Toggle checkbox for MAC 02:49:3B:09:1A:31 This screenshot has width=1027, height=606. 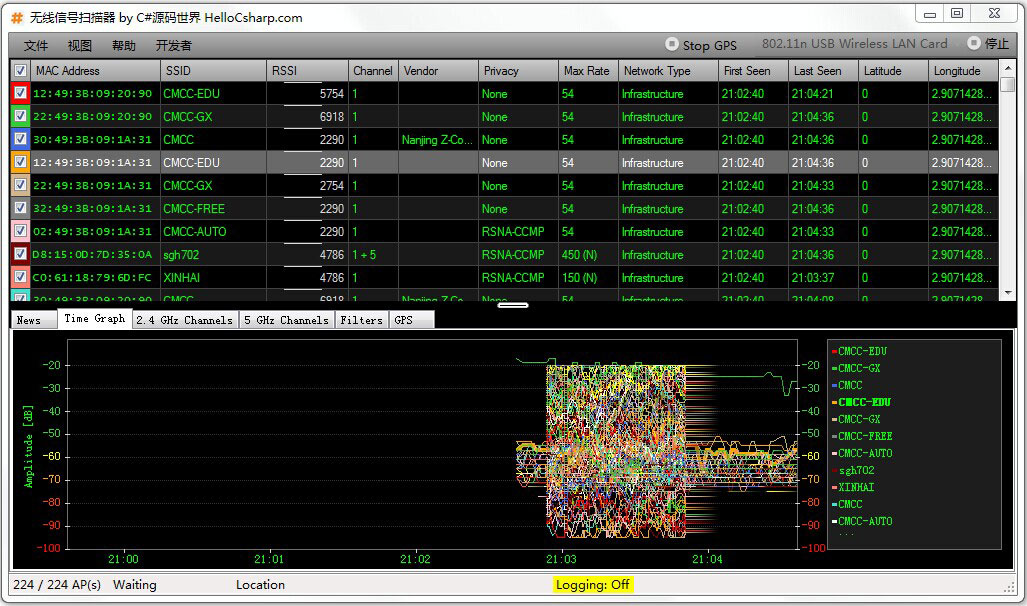20,231
